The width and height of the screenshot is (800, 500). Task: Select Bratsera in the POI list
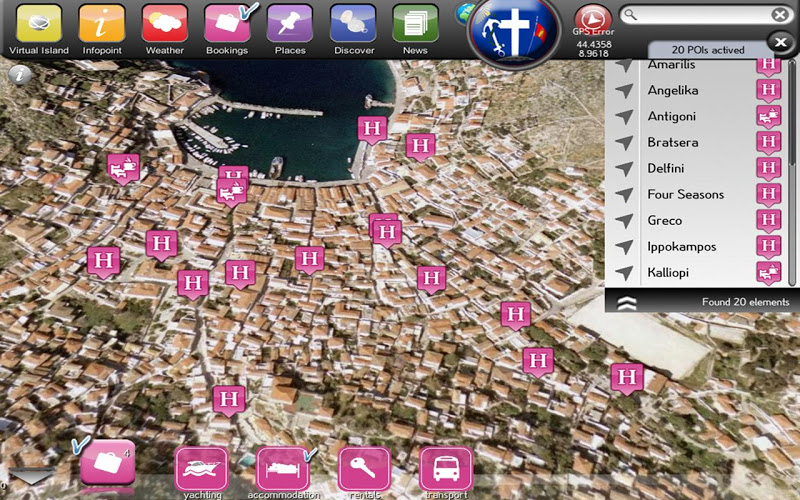(672, 142)
